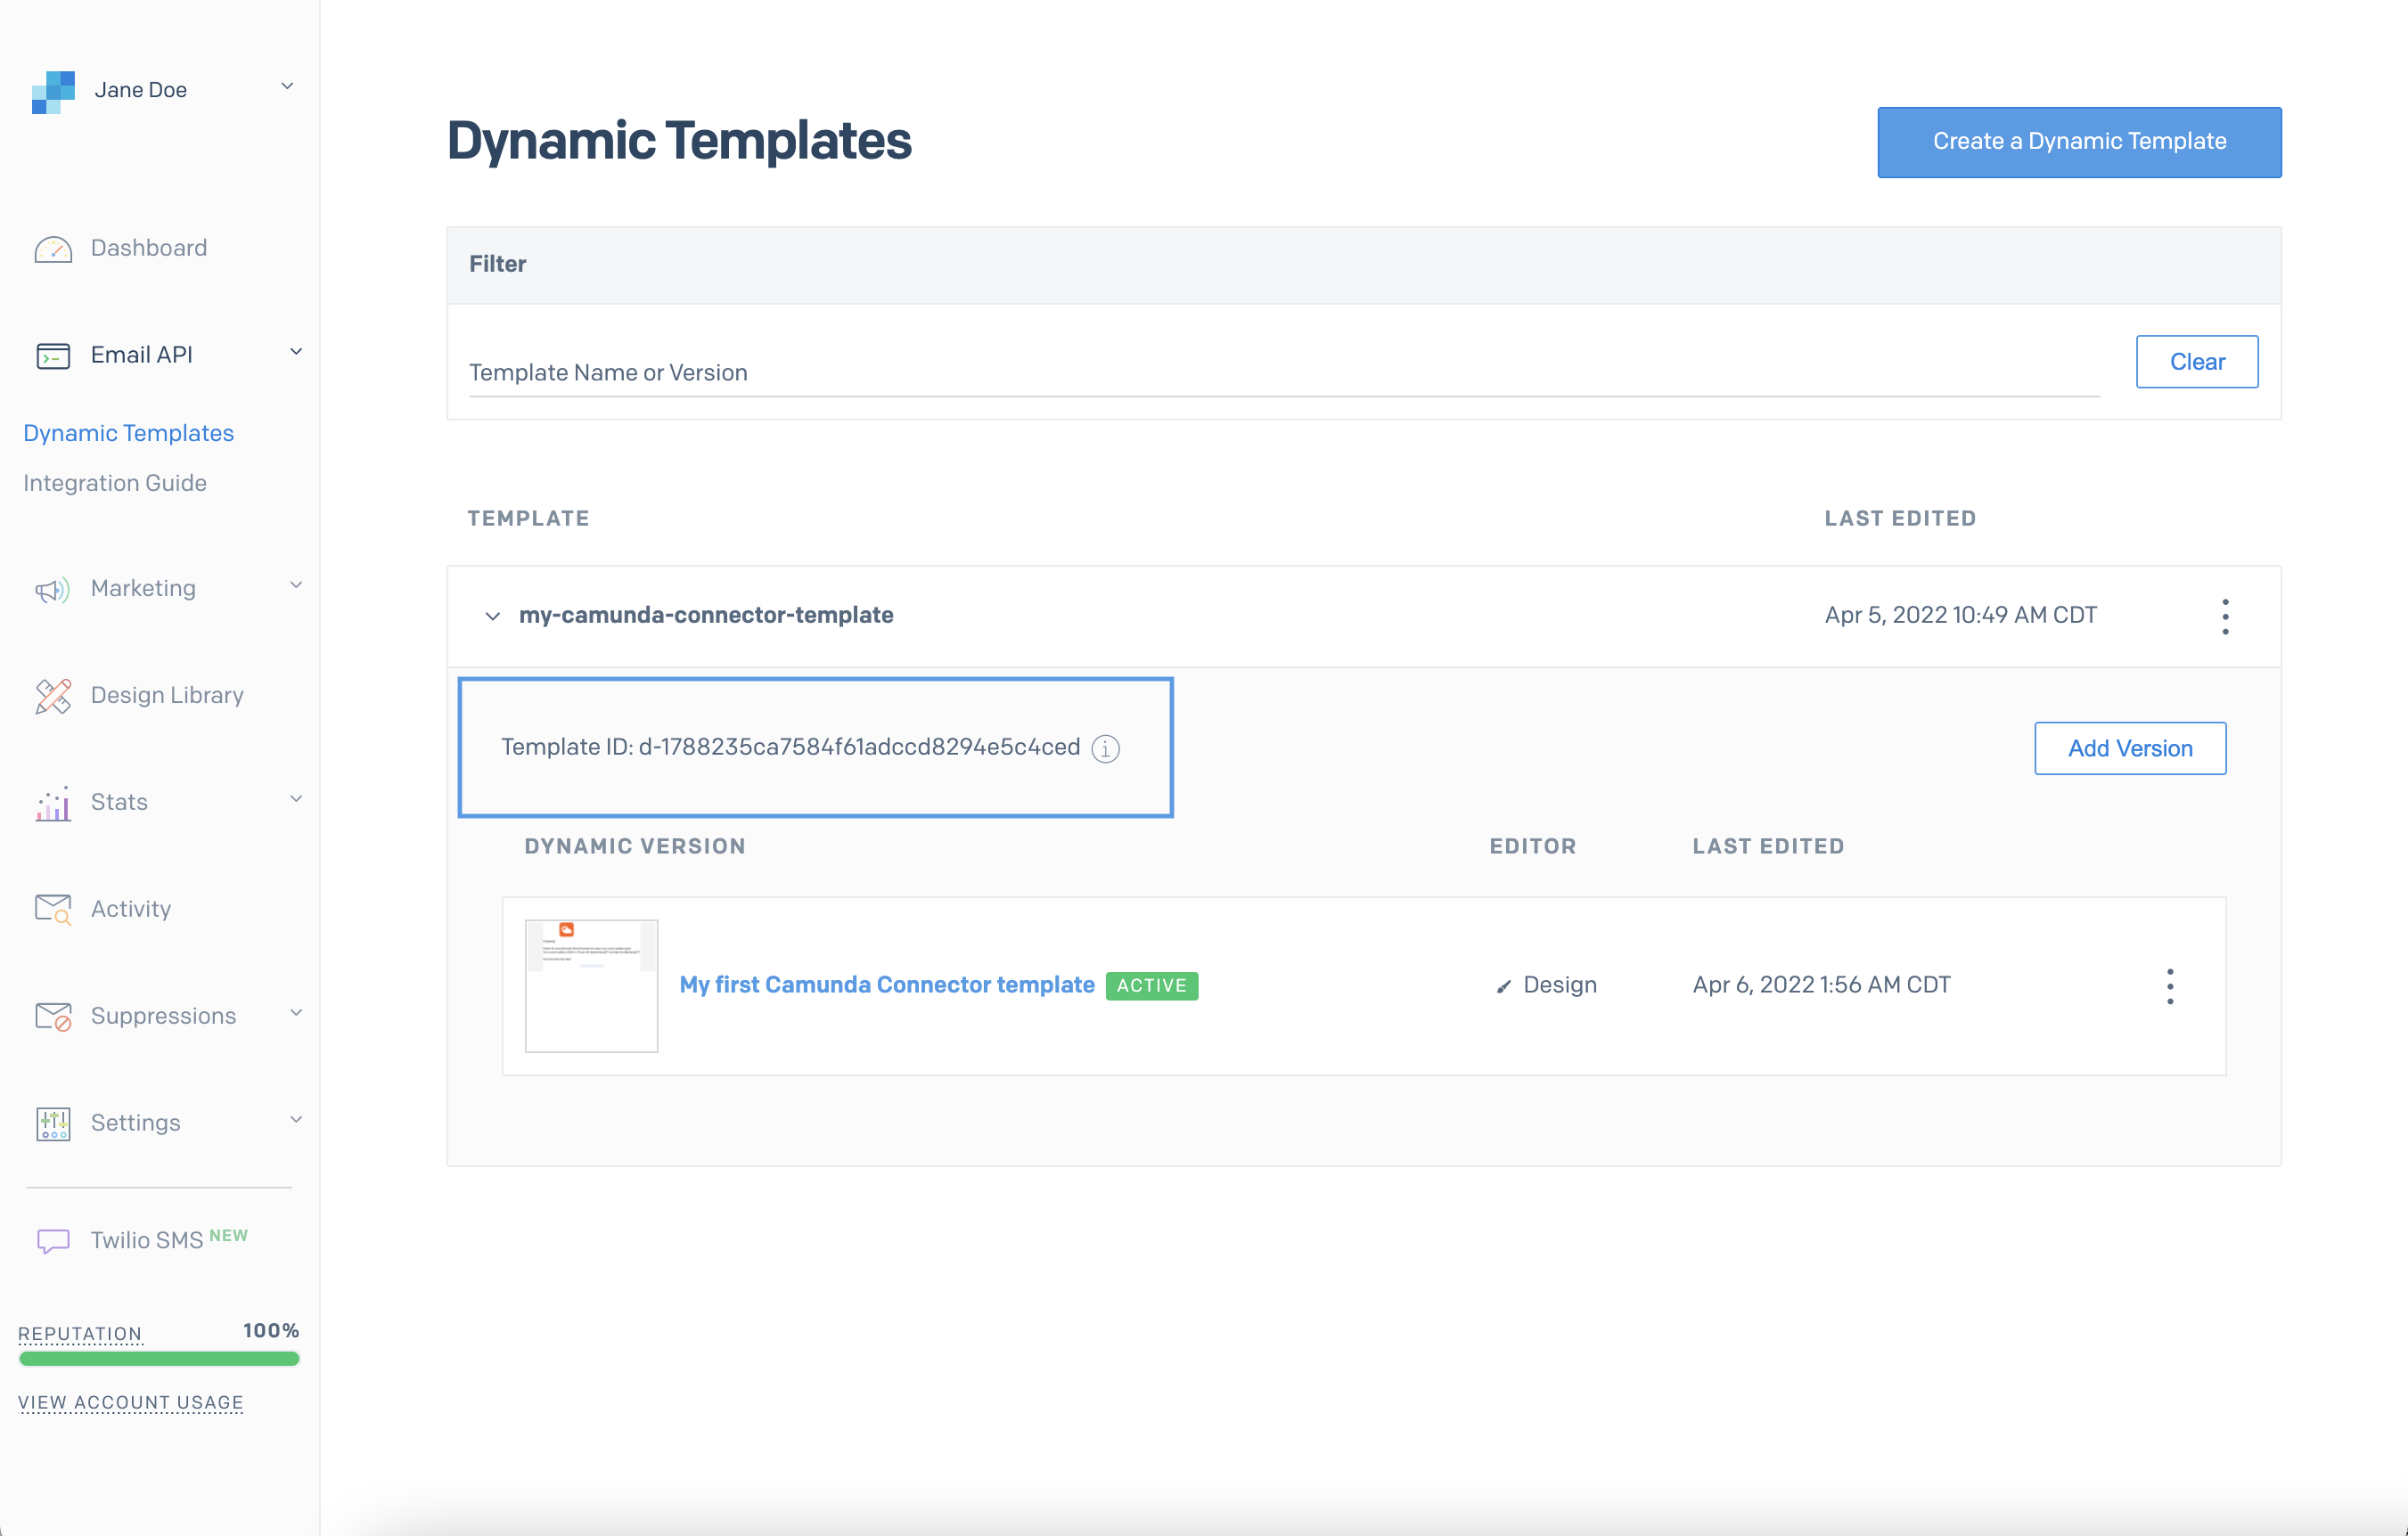Click the green Reputation progress bar

click(x=158, y=1360)
